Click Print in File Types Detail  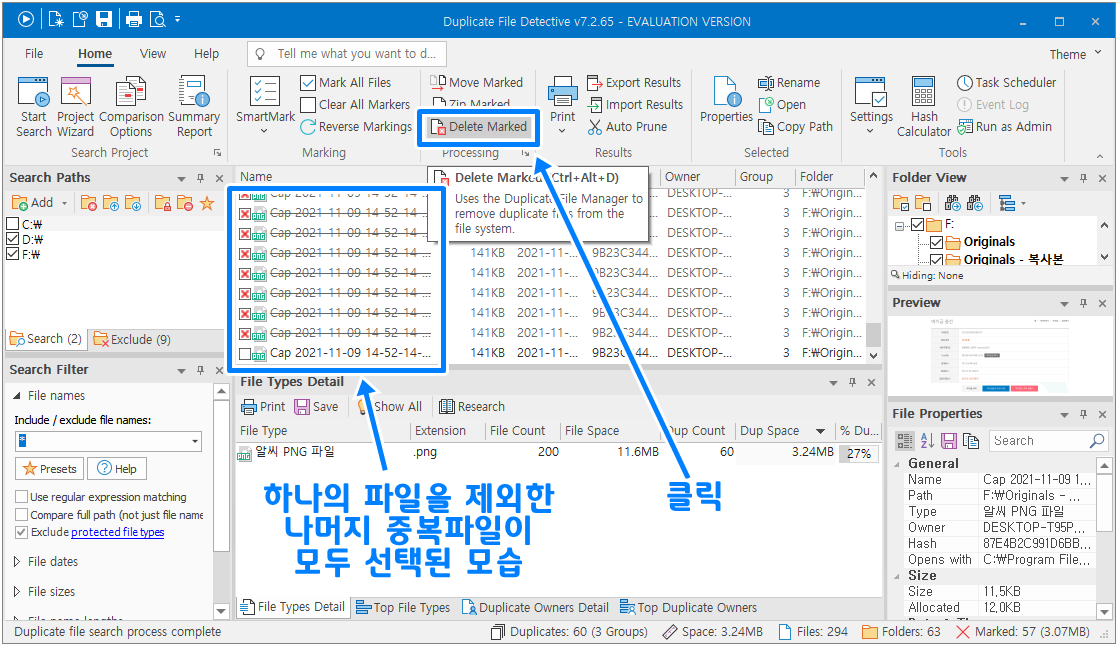[263, 407]
